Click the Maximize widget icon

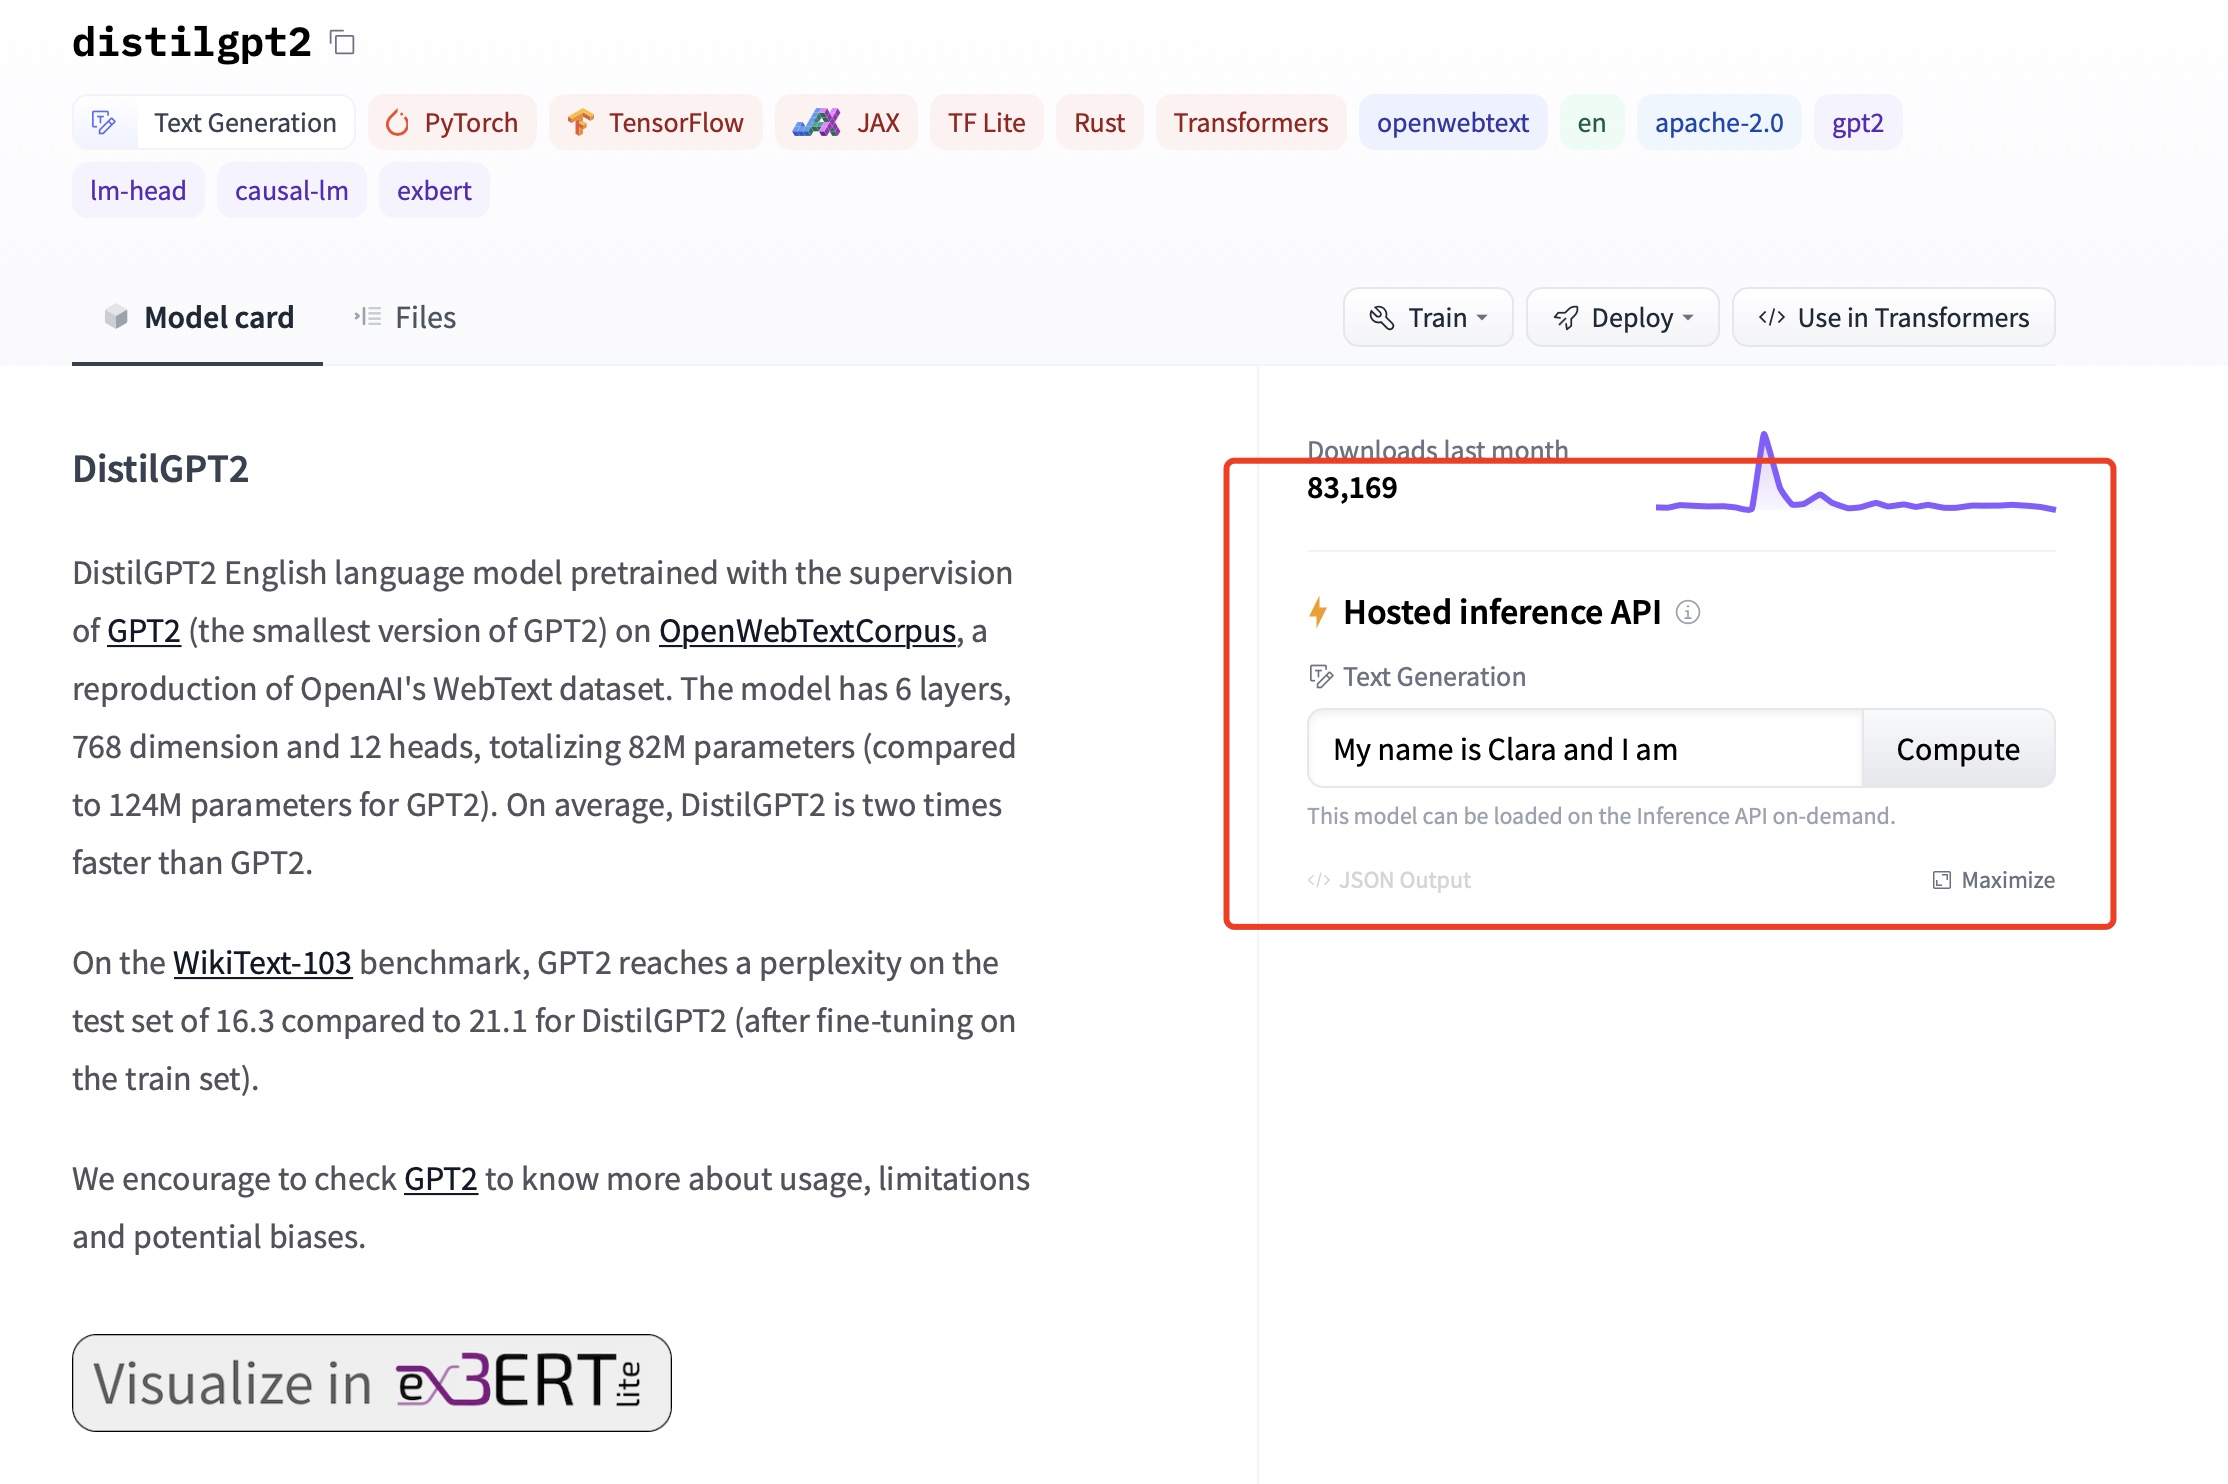coord(1942,880)
